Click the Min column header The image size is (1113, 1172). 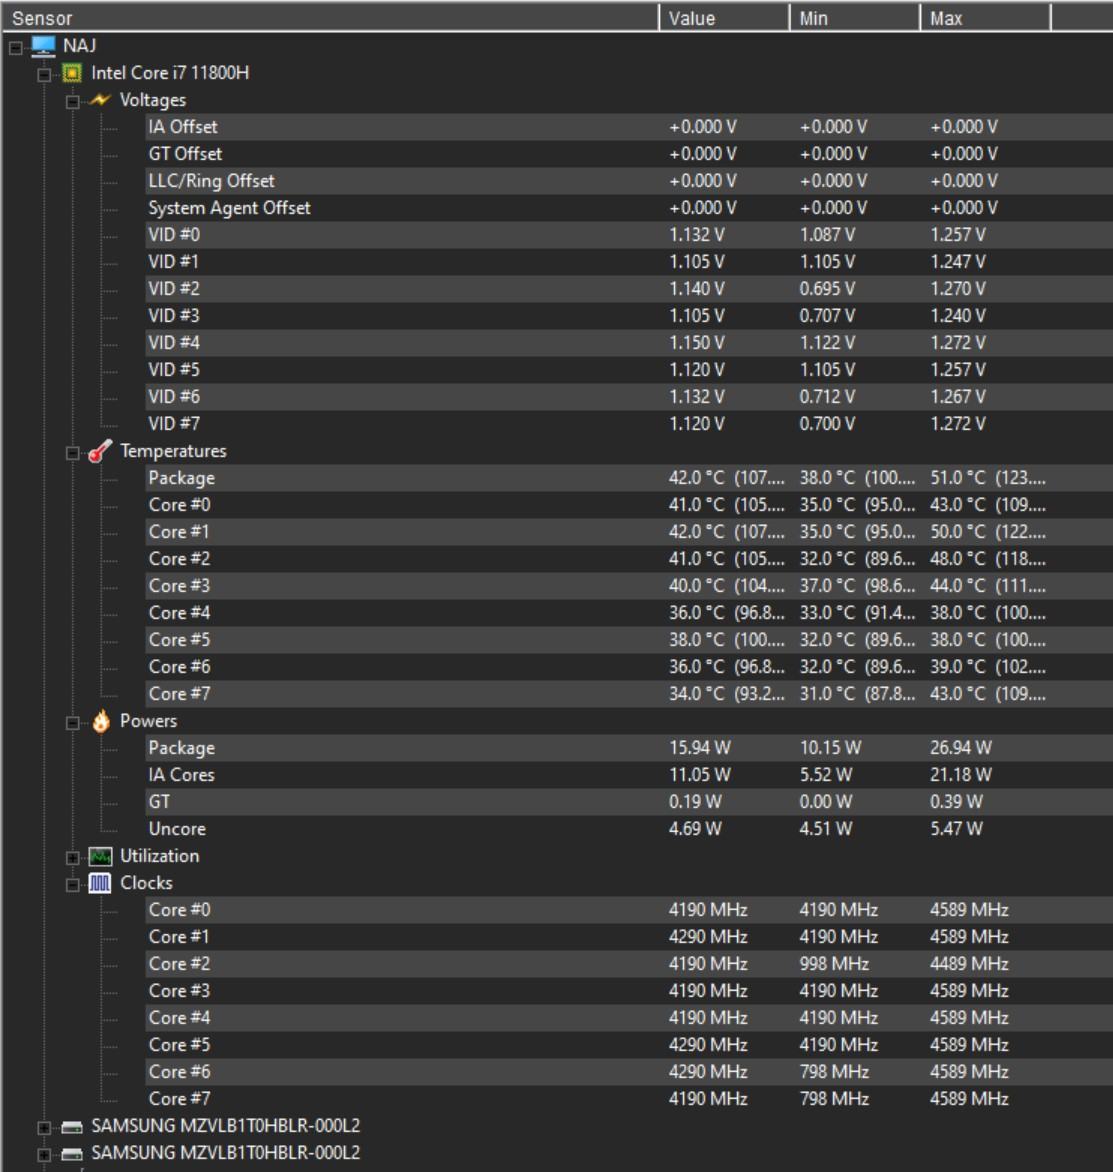854,18
